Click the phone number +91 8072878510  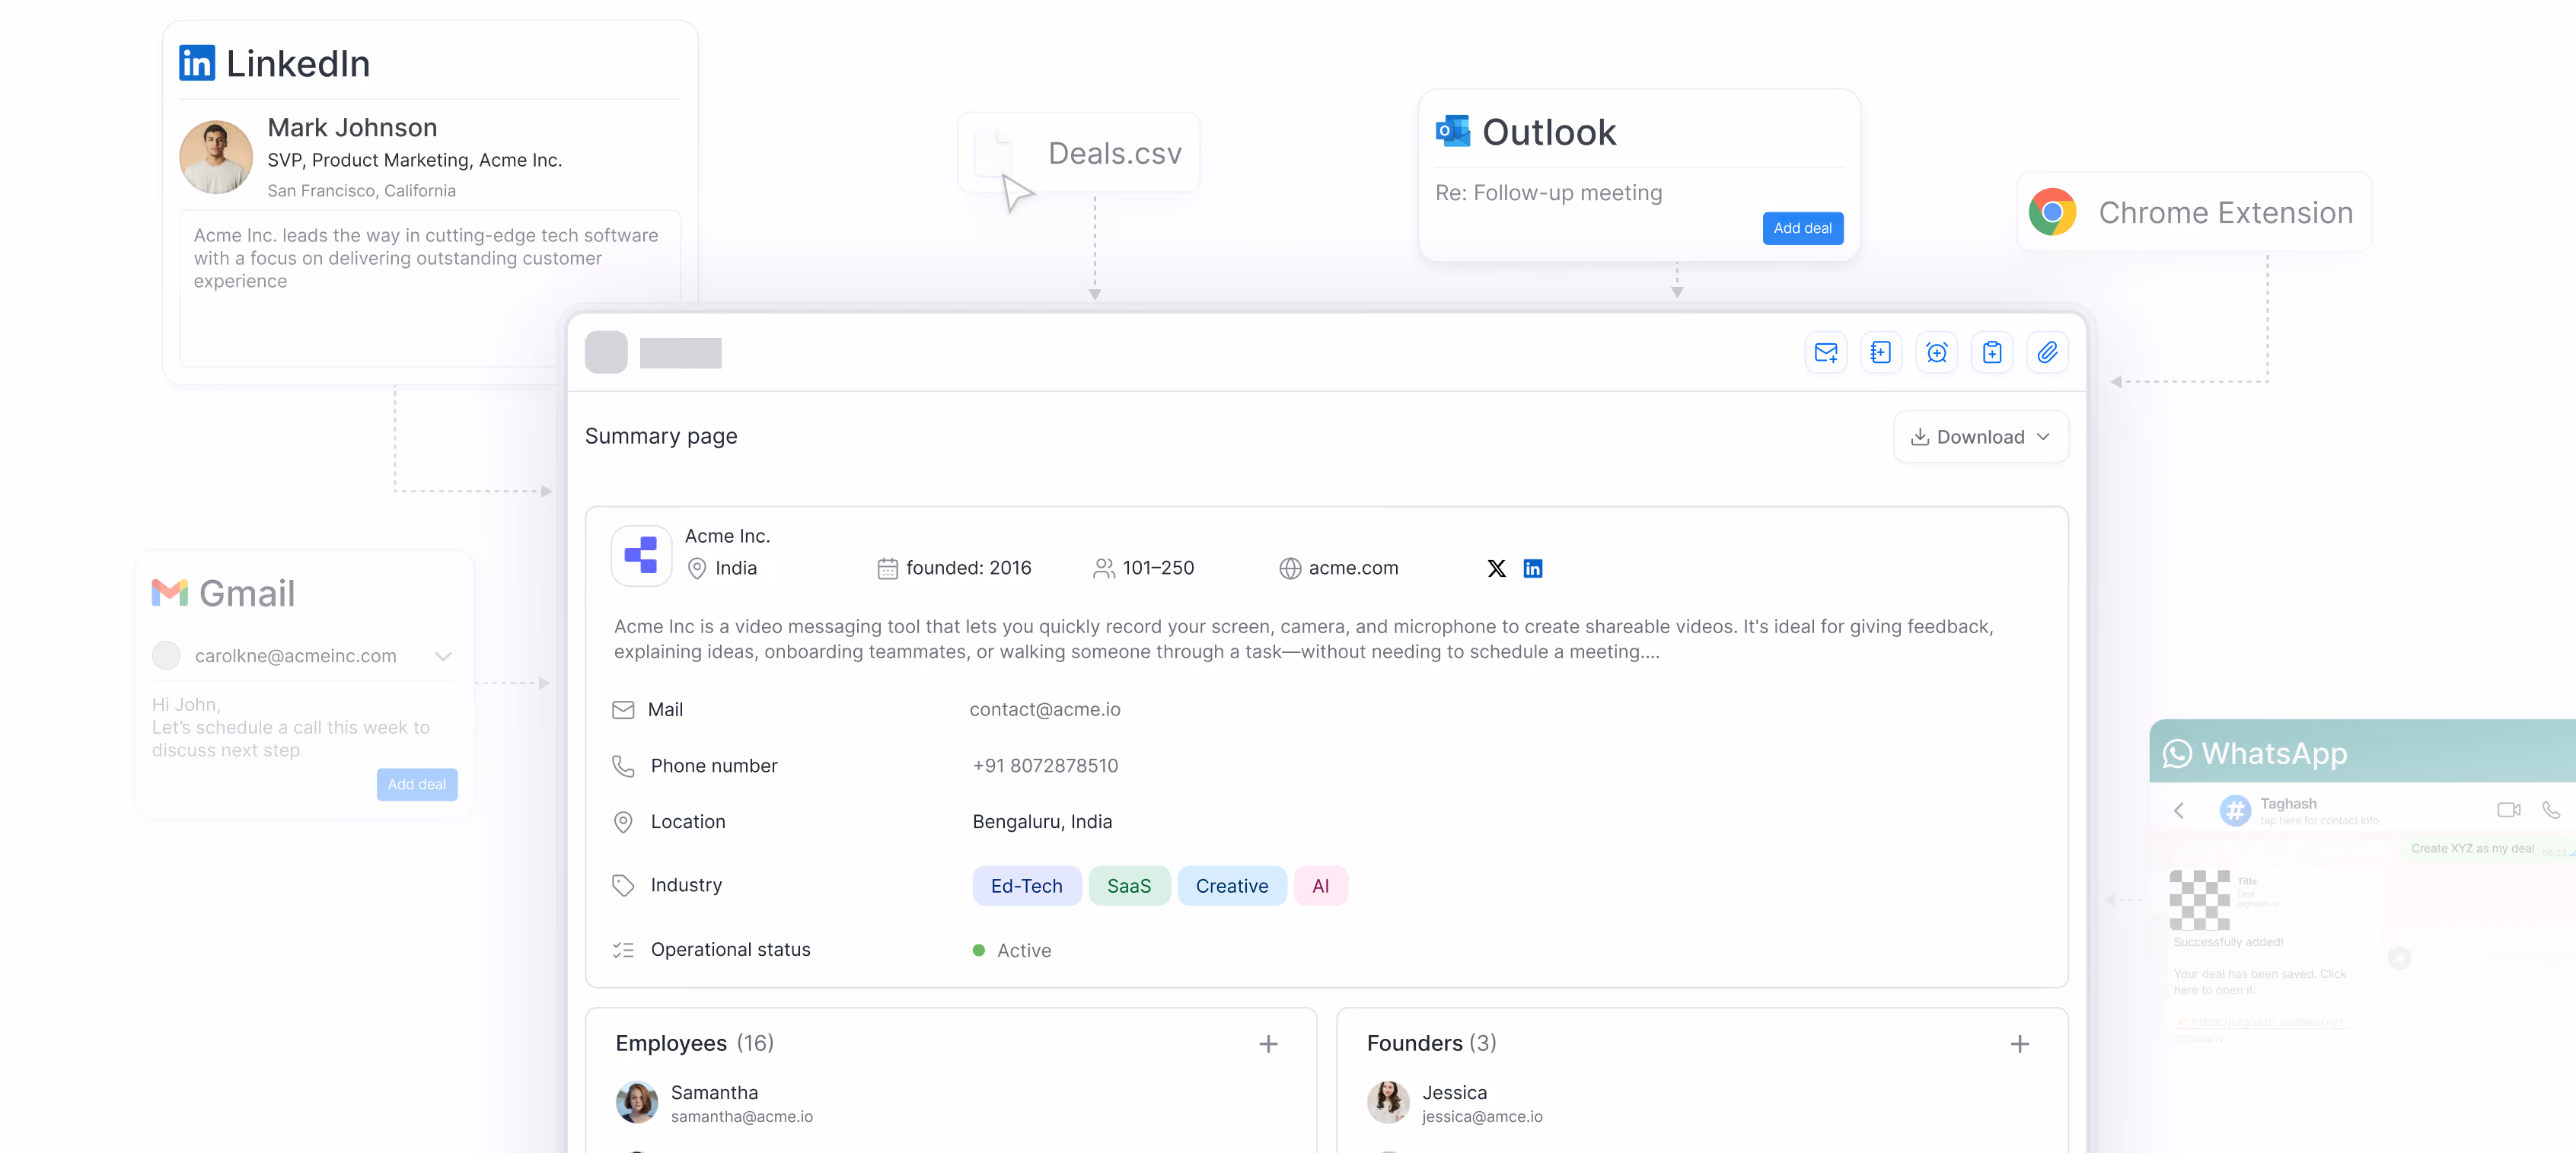[x=1045, y=766]
